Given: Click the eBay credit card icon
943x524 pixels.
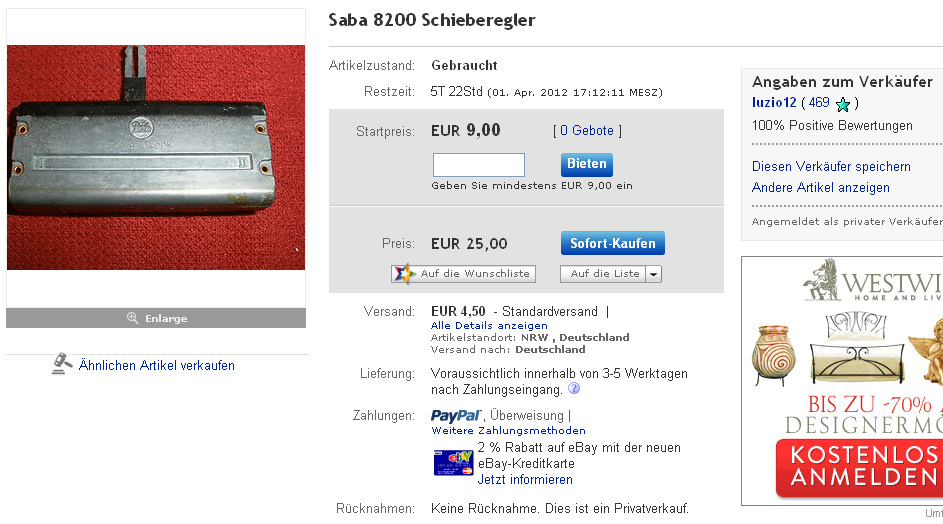Looking at the screenshot, I should pyautogui.click(x=453, y=462).
